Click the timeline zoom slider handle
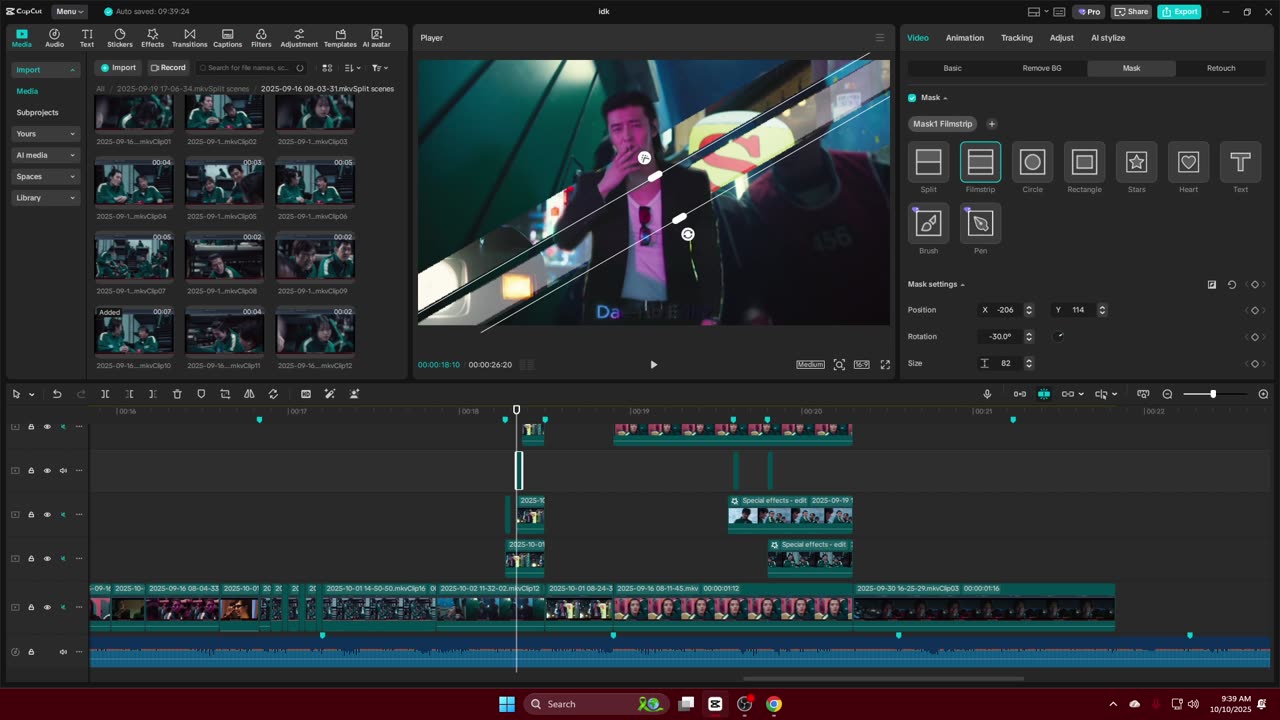Screen dimensions: 1280x720 coord(1213,394)
